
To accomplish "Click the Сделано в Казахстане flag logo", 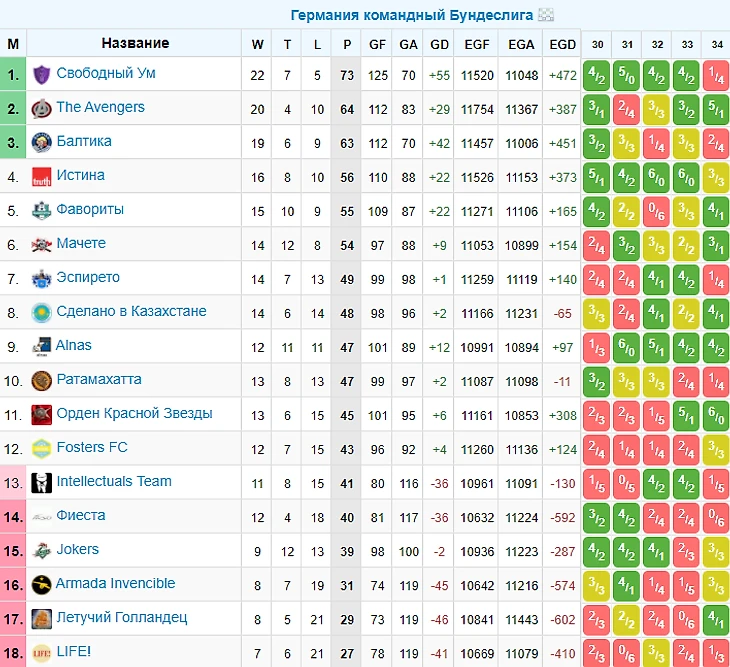I will click(41, 312).
